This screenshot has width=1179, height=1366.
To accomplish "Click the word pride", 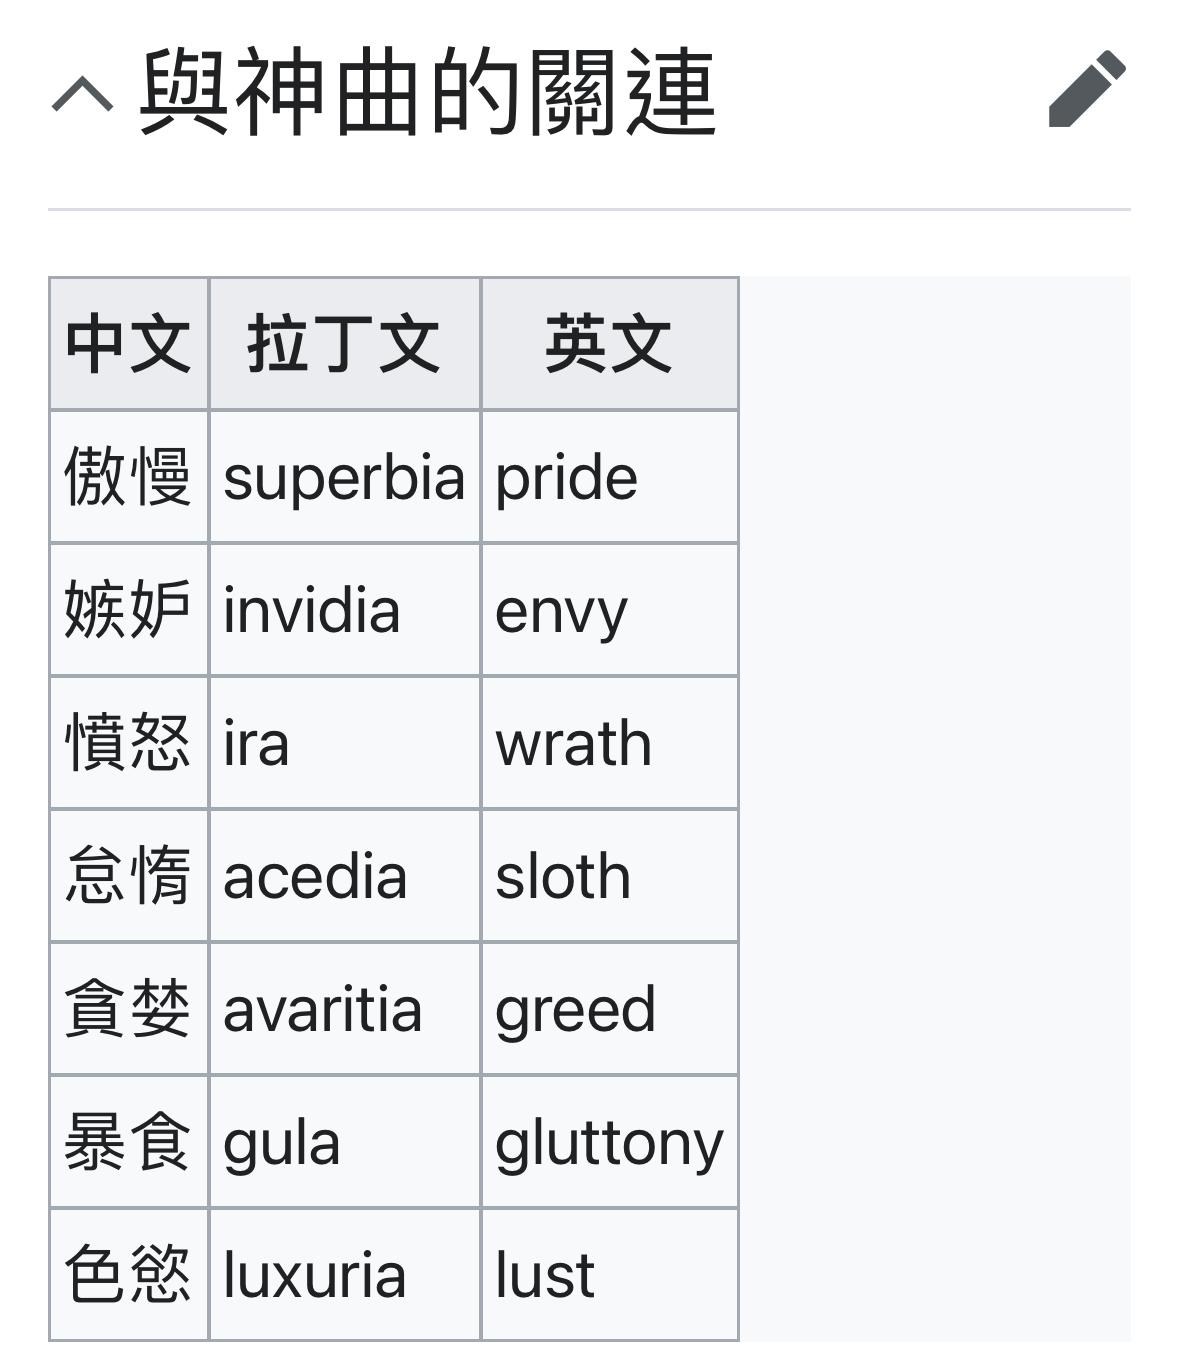I will (x=566, y=479).
